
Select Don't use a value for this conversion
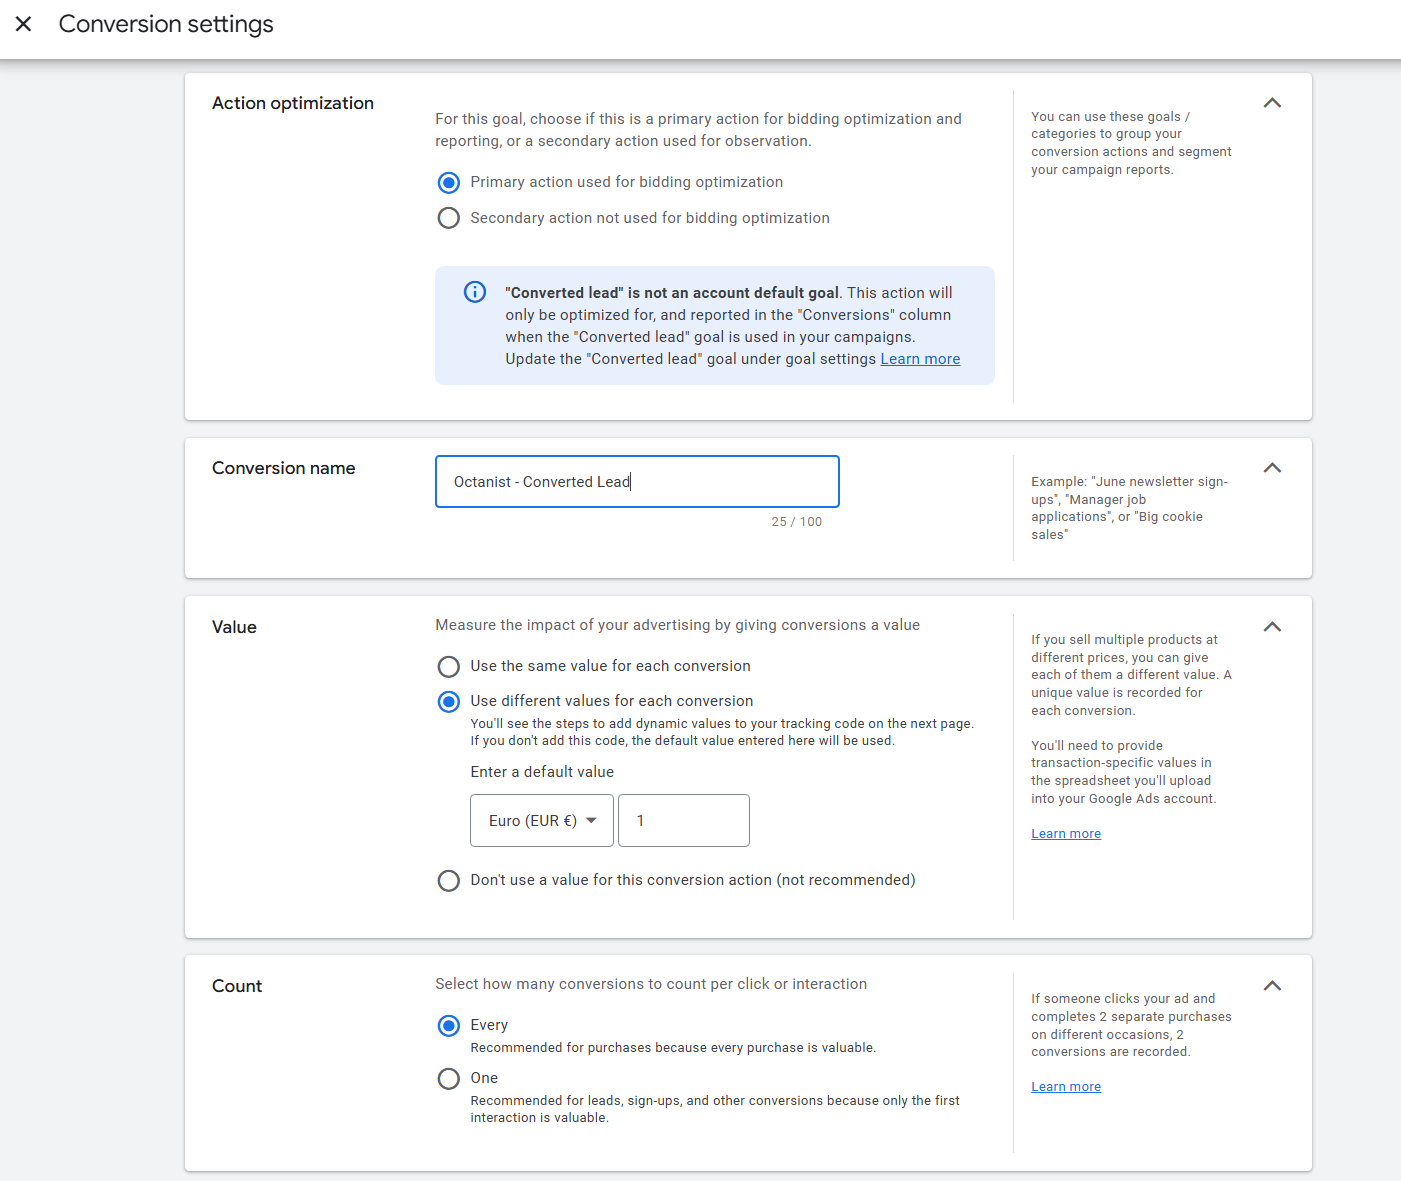pos(448,880)
